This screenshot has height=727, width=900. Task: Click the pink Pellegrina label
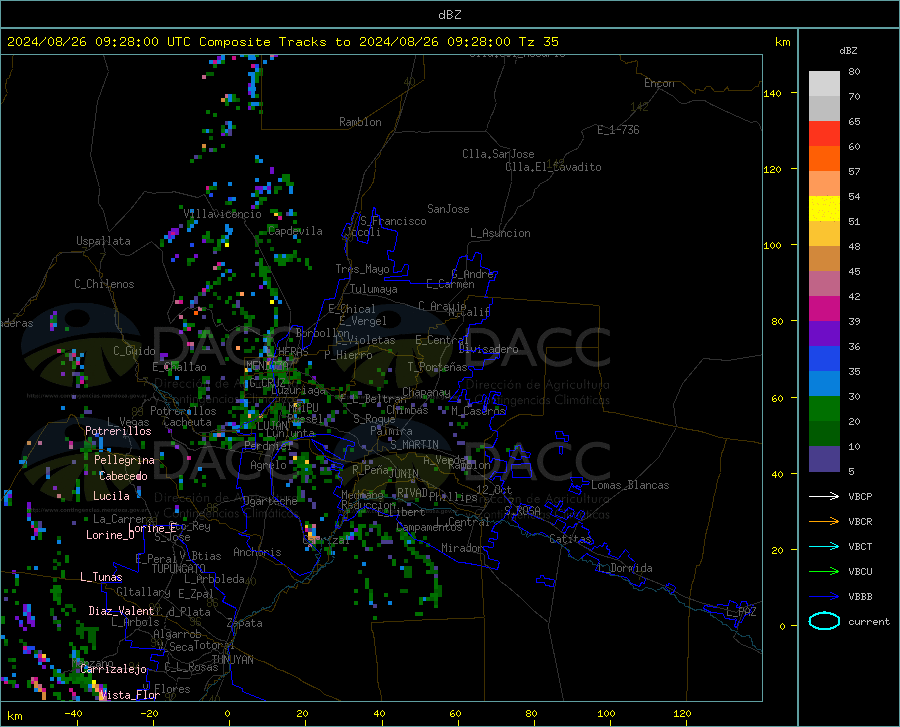pos(124,460)
